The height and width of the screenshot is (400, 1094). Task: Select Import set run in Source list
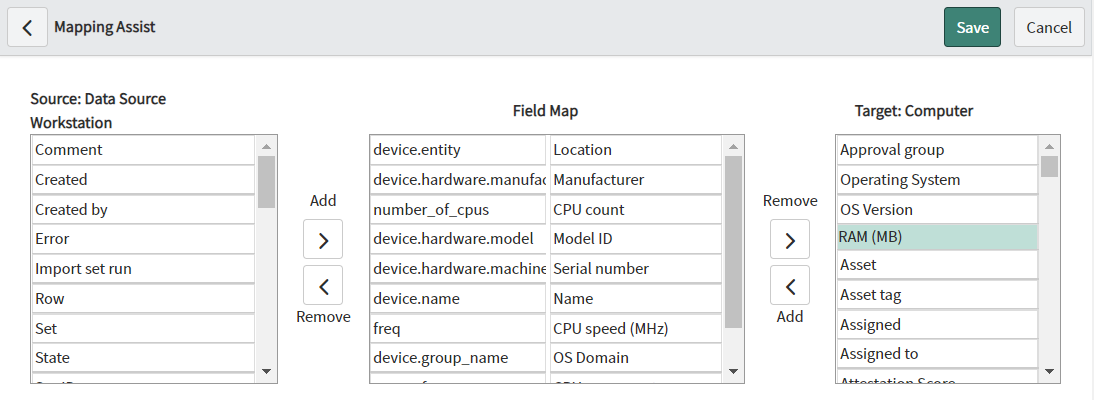pyautogui.click(x=144, y=269)
